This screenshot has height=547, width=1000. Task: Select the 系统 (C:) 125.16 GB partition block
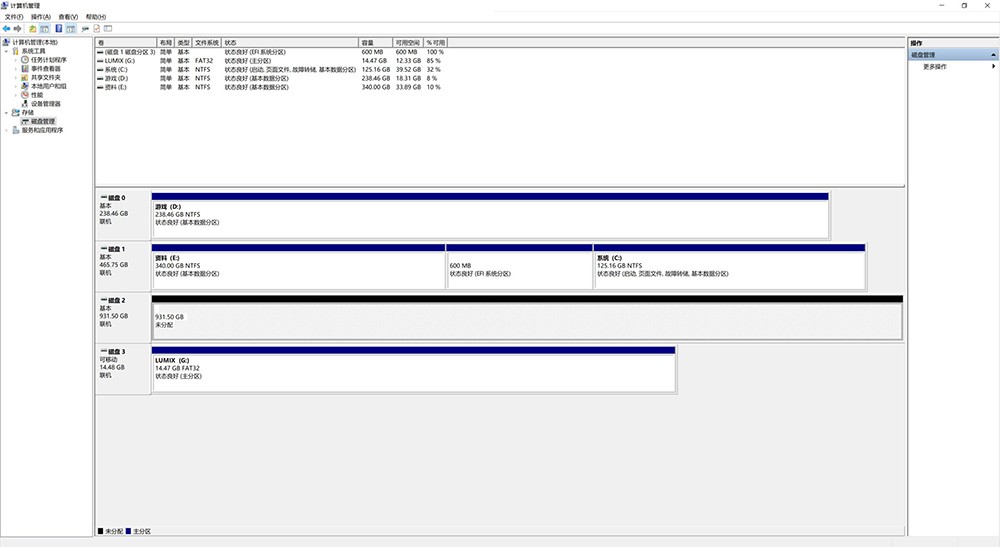730,267
